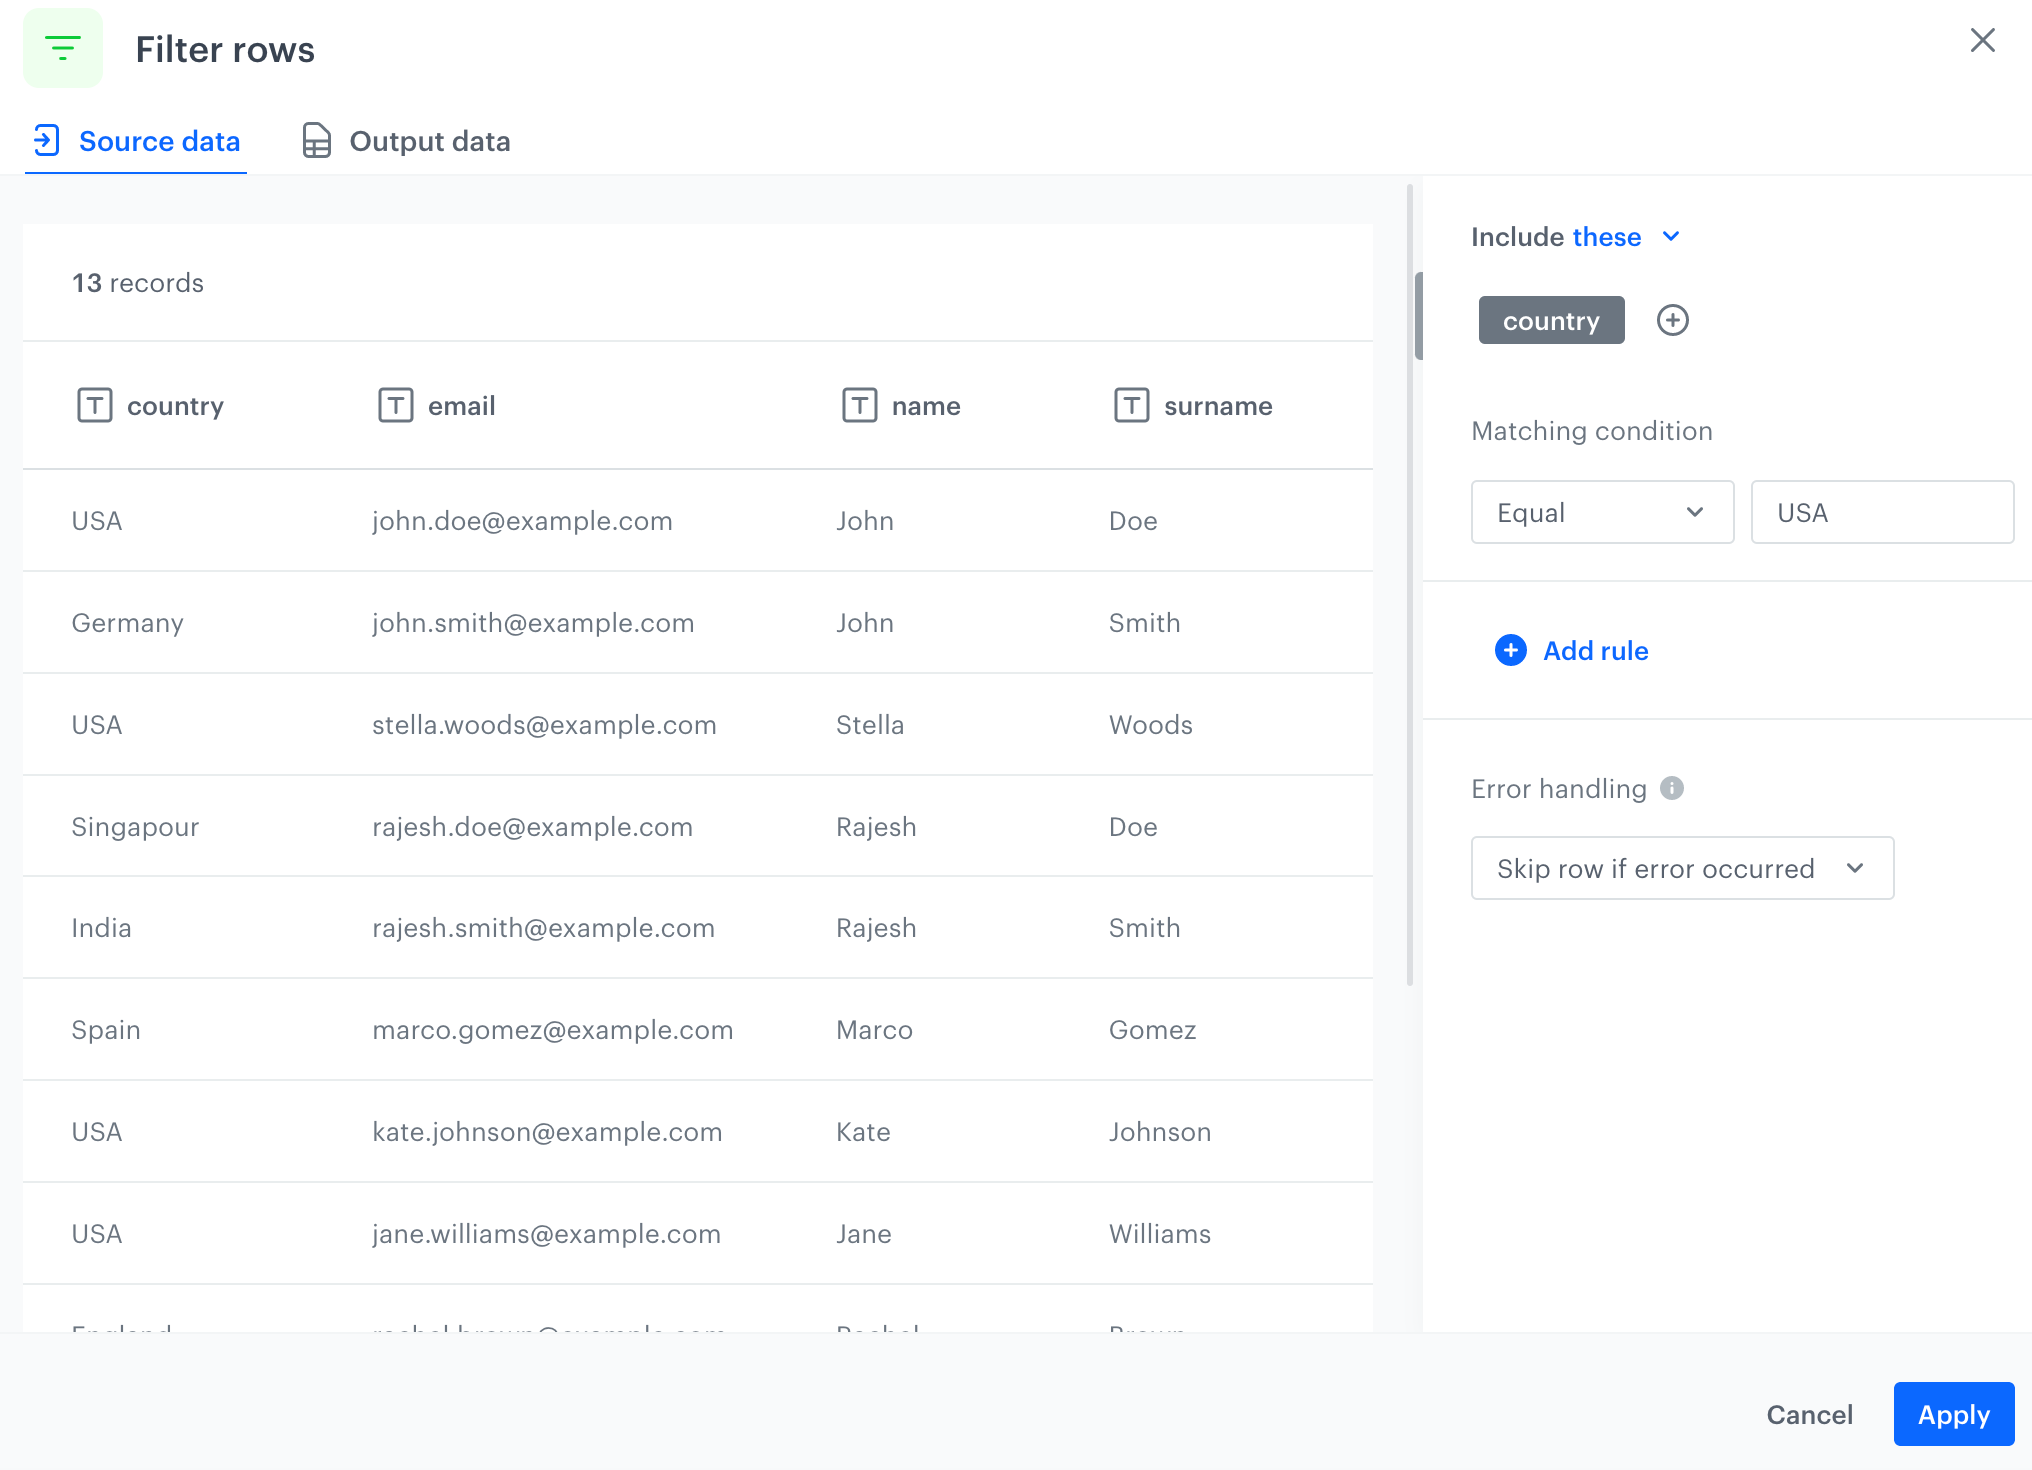This screenshot has height=1470, width=2032.
Task: Select rajesh.smith@example.com email cell
Action: (543, 928)
